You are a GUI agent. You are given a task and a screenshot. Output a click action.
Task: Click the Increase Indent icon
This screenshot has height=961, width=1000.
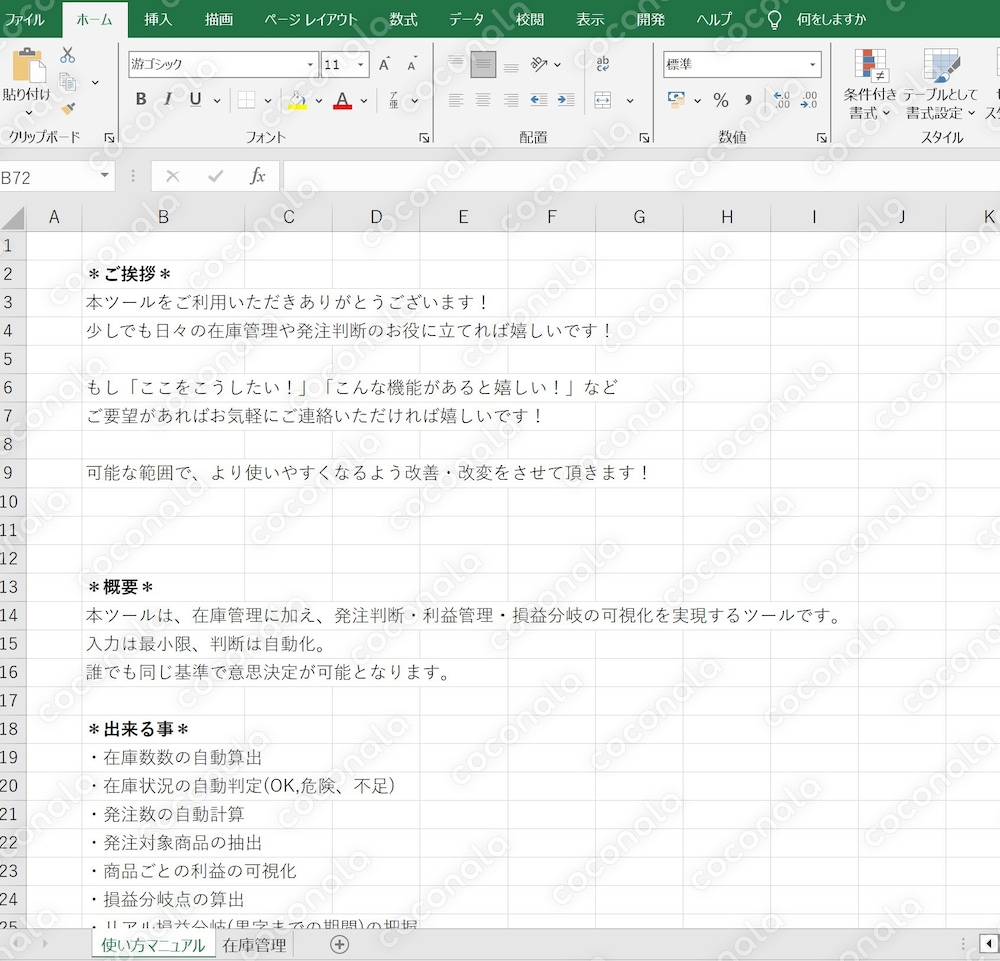coord(566,99)
